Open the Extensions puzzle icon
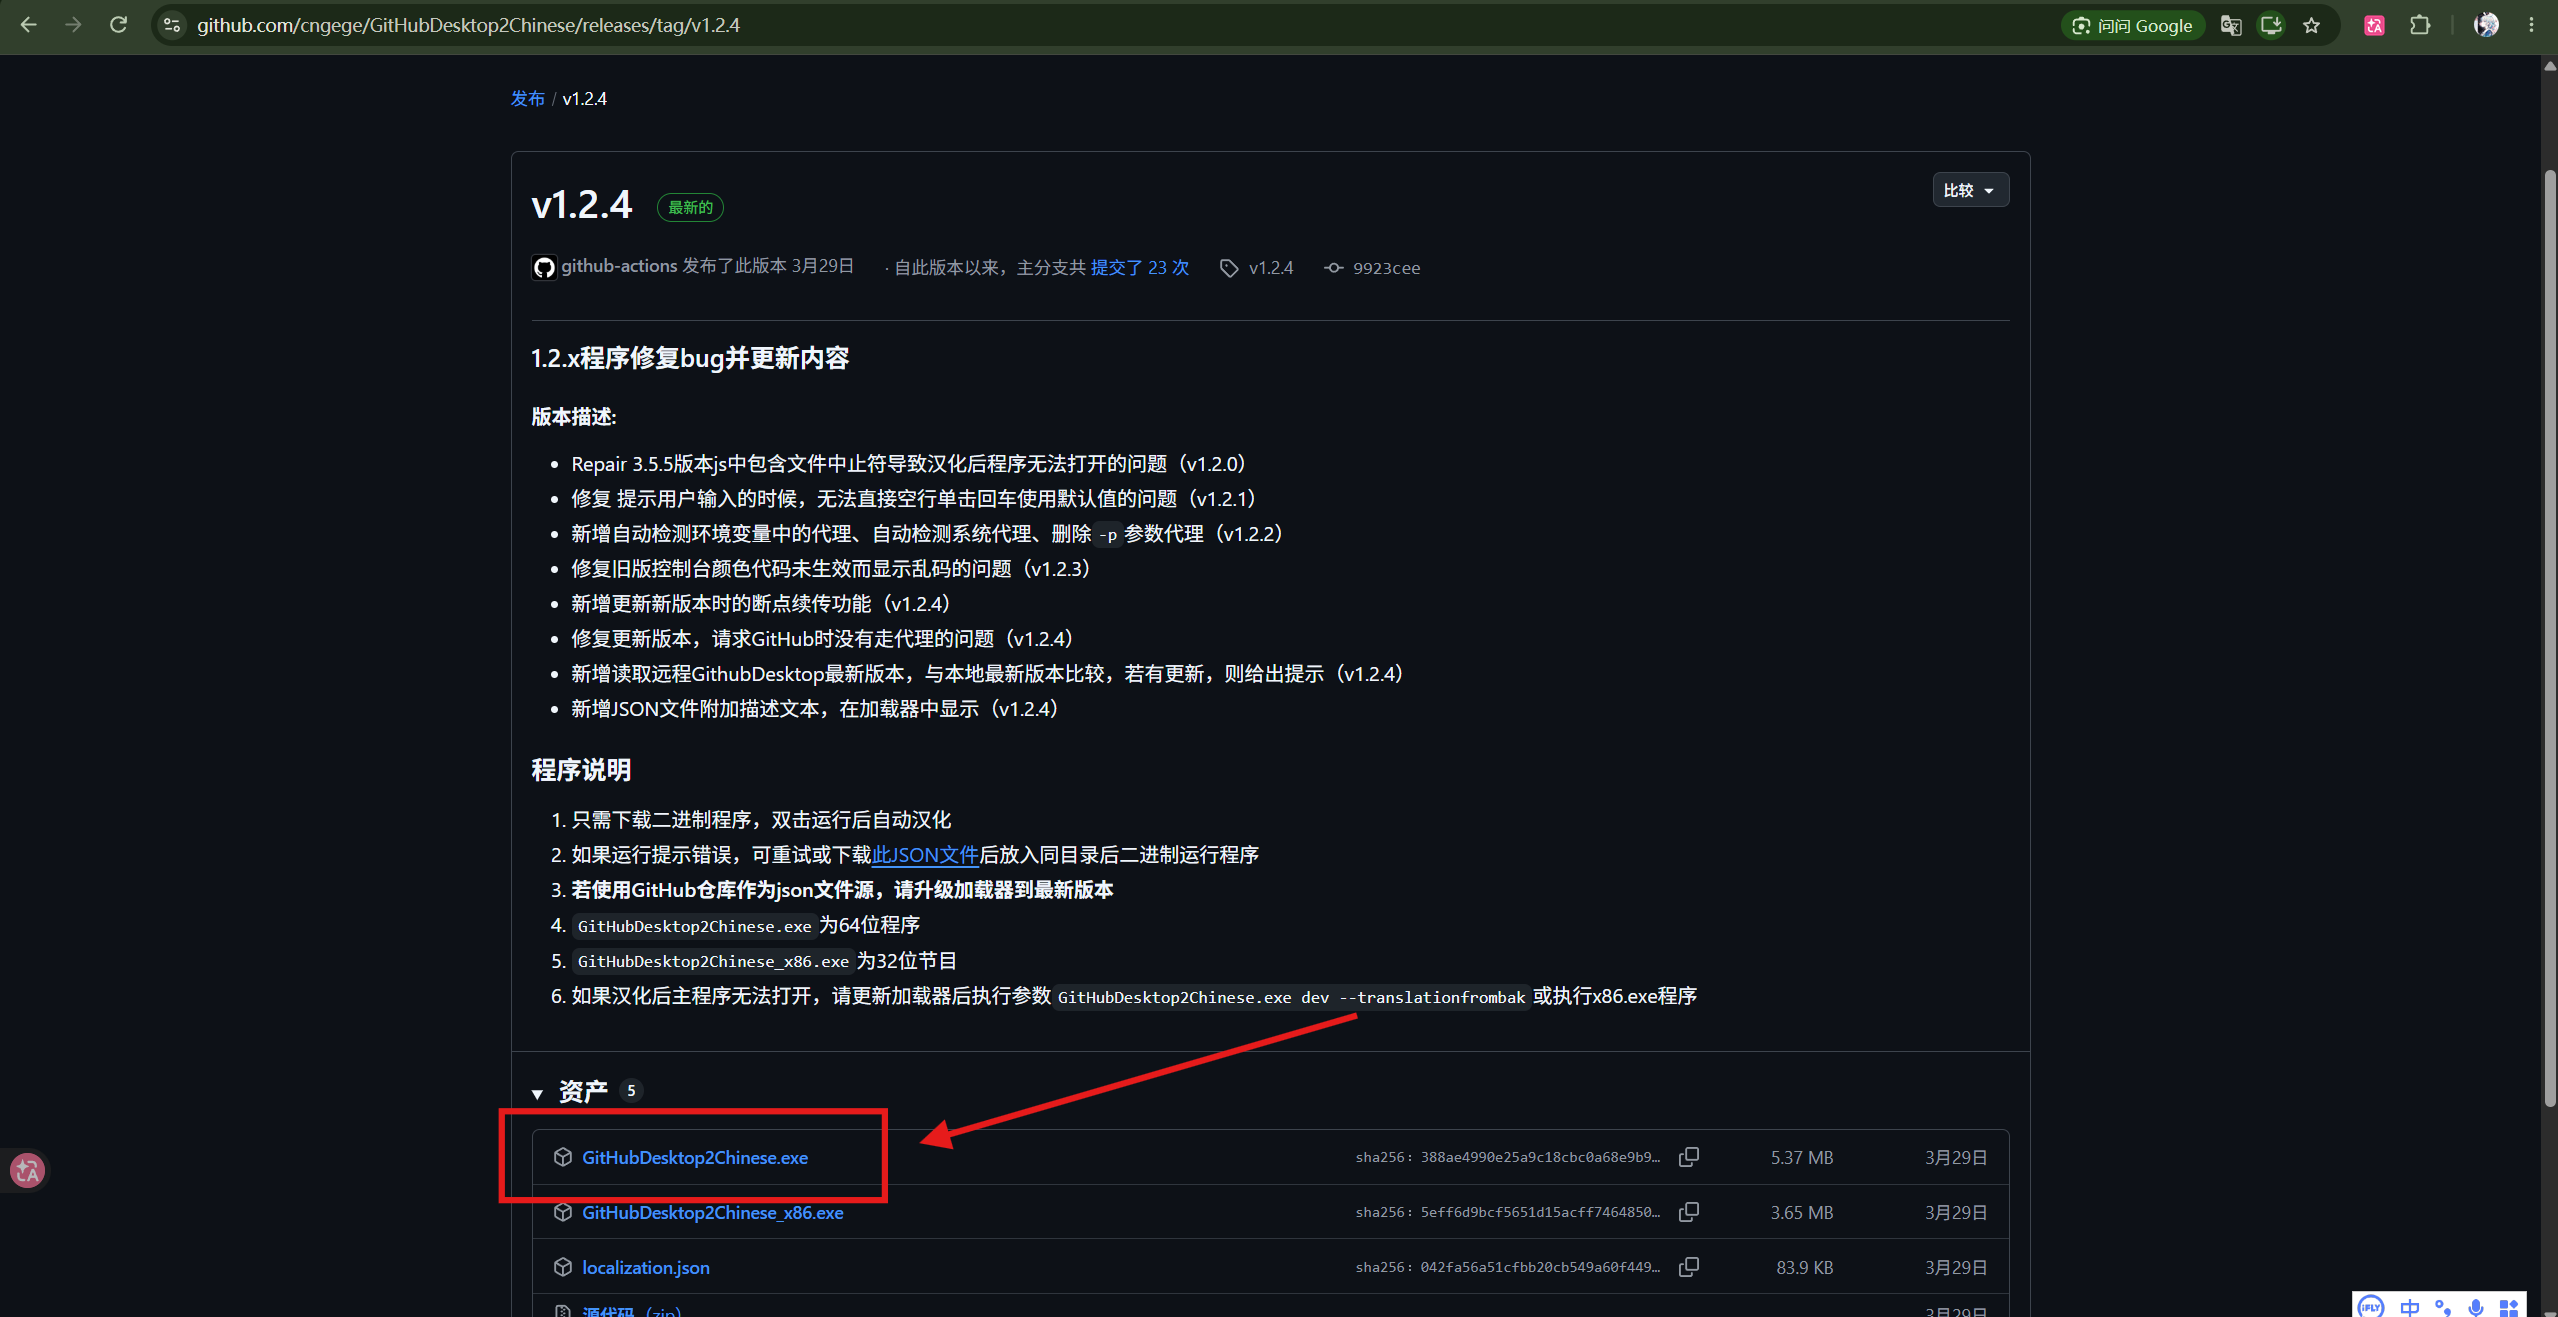The image size is (2558, 1317). pyautogui.click(x=2420, y=26)
